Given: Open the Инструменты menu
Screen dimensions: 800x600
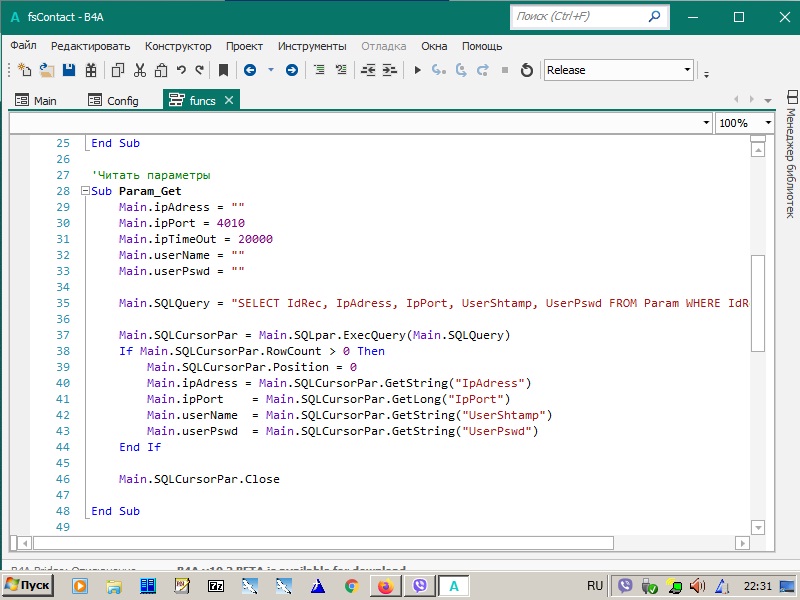Looking at the screenshot, I should tap(312, 46).
